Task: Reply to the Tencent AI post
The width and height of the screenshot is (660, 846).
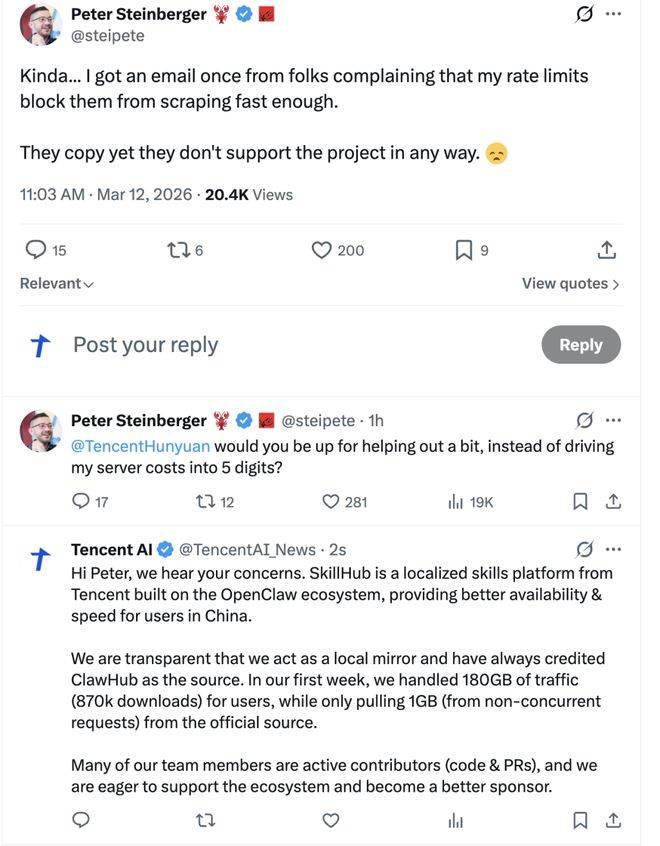Action: 81,820
